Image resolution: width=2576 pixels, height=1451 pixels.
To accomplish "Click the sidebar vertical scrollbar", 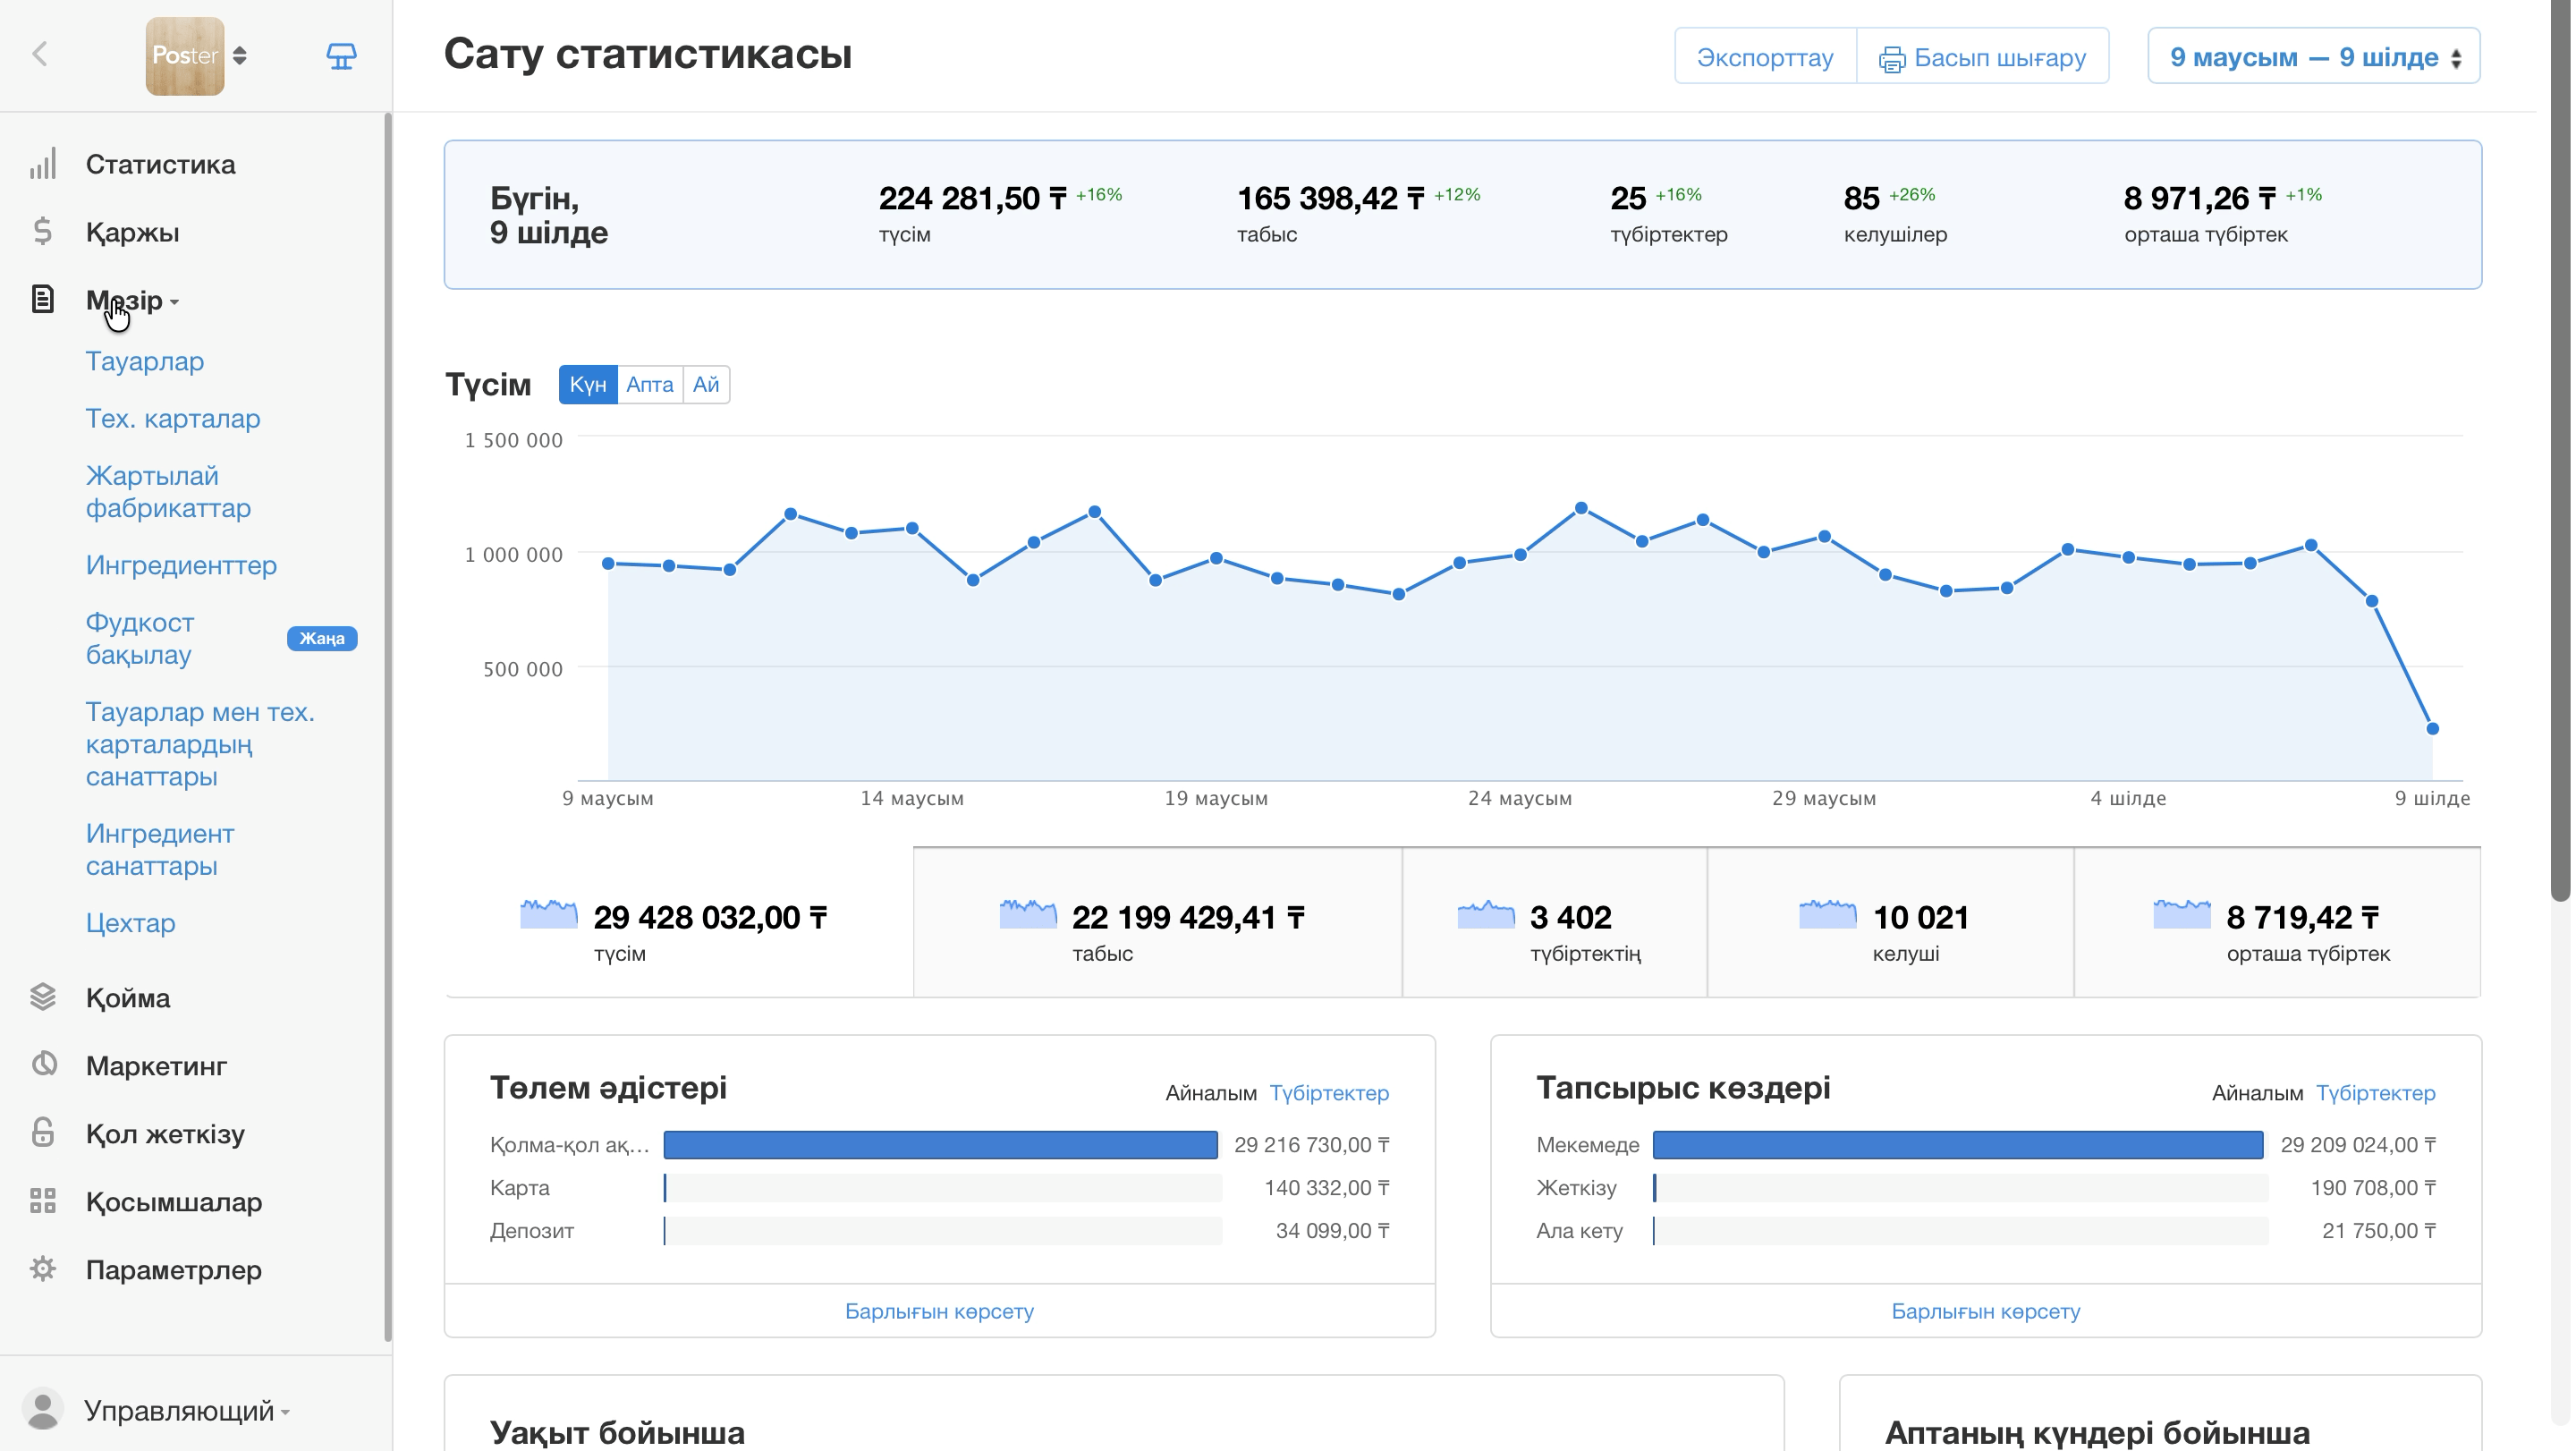I will pos(388,726).
